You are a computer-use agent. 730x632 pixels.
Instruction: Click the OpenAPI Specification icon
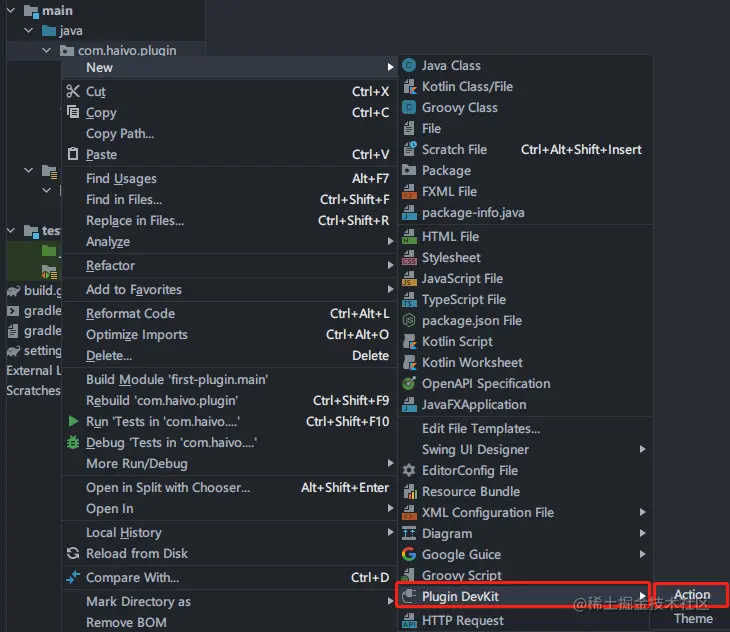[x=409, y=383]
